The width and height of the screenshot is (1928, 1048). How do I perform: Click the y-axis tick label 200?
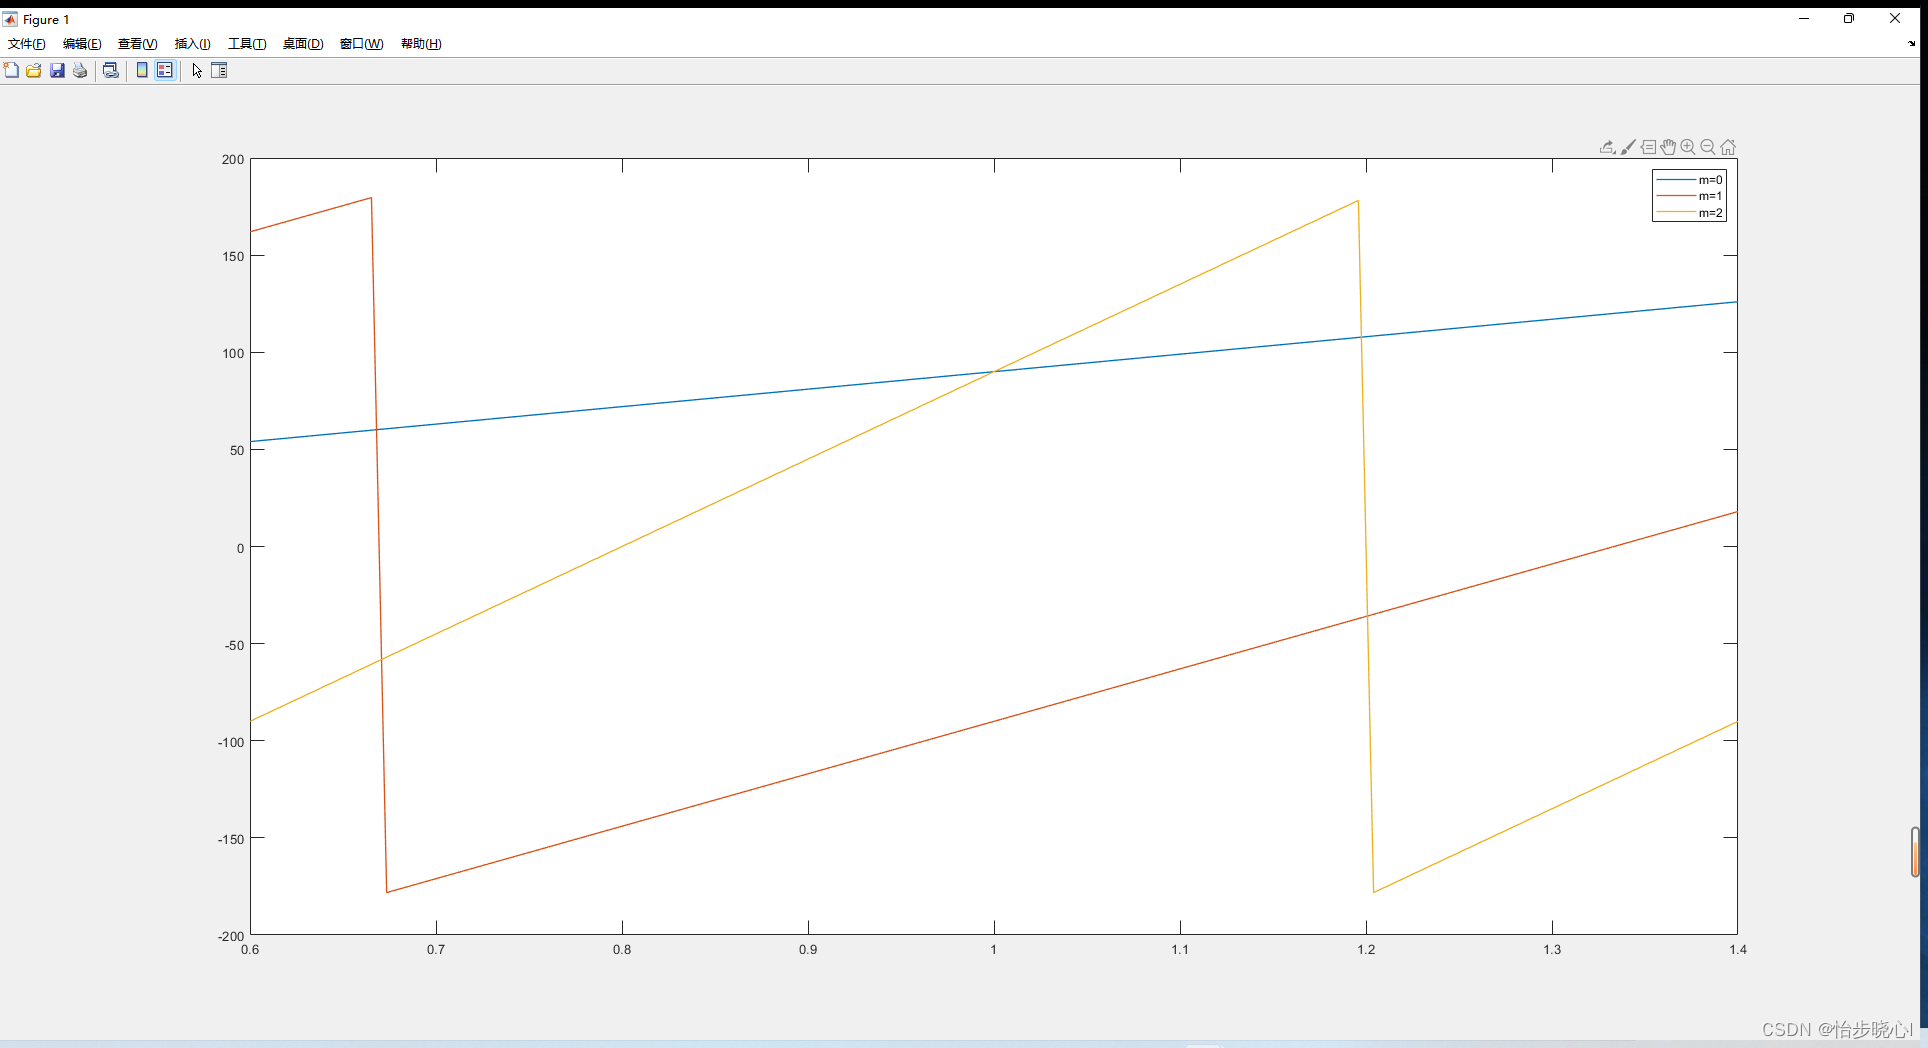click(x=233, y=159)
